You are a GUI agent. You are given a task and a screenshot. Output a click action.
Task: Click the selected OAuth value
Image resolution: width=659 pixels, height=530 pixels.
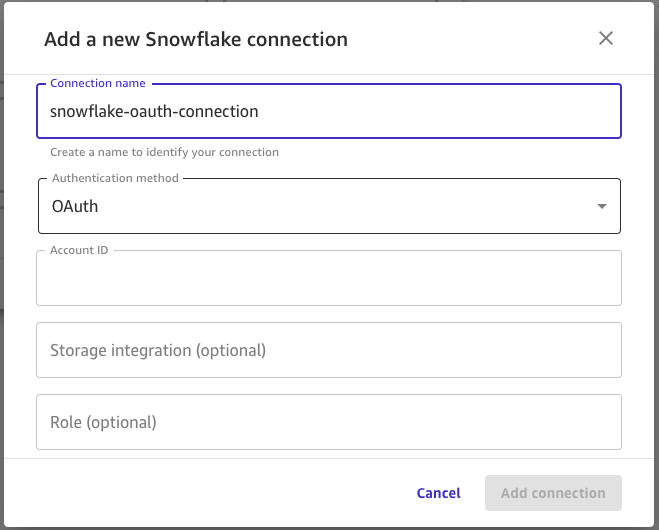tap(75, 206)
